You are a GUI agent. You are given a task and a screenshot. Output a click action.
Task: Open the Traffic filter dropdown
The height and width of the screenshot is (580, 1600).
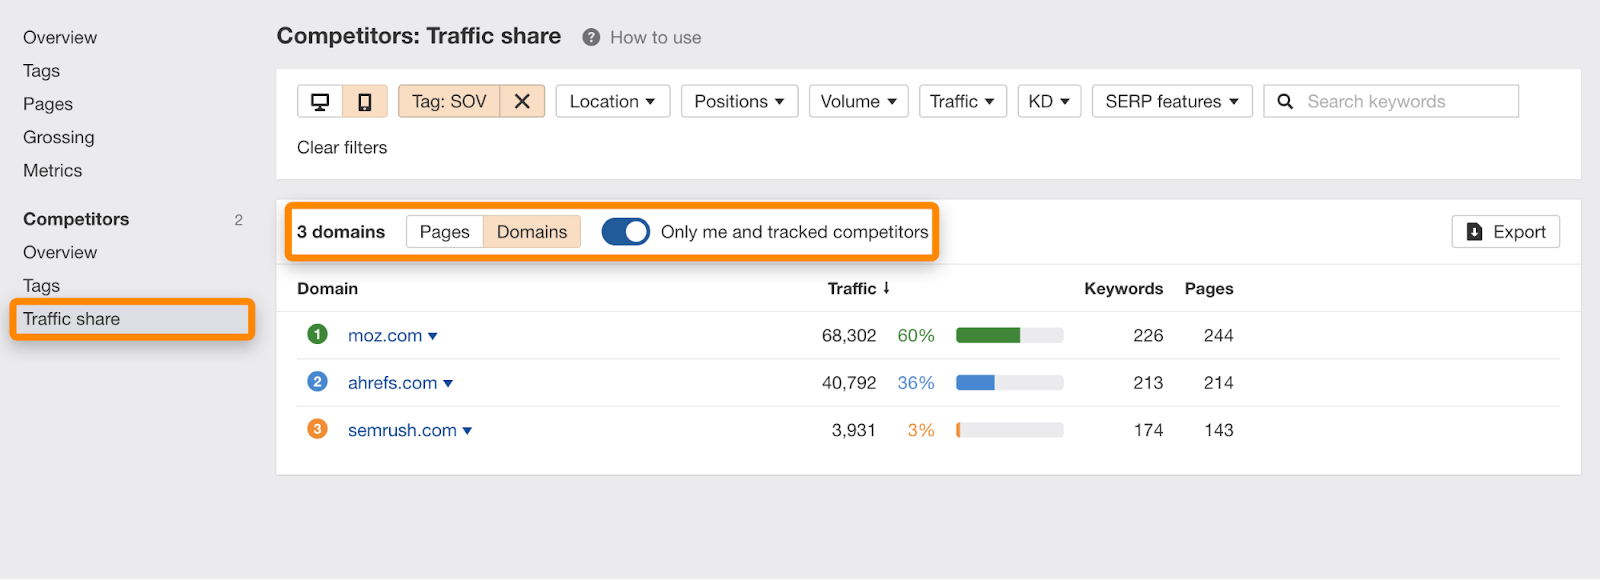tap(962, 101)
